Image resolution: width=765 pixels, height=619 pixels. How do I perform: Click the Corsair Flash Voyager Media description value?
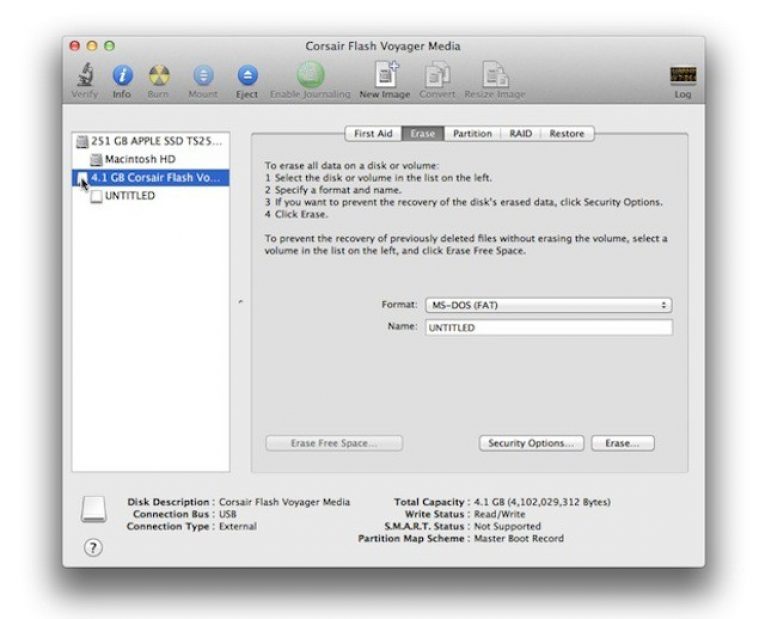284,502
